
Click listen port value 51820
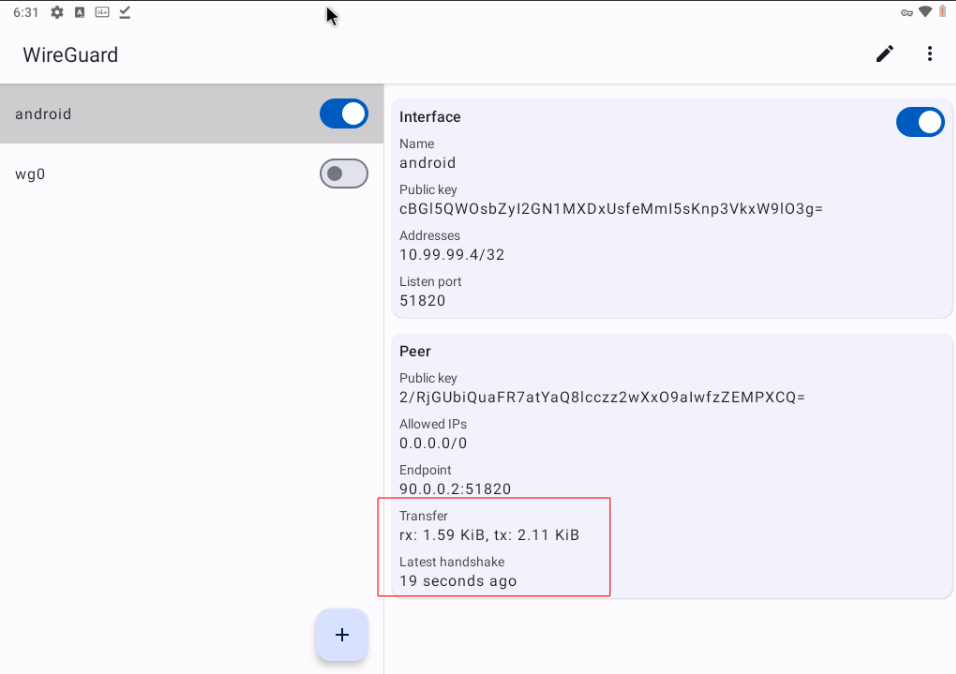(x=423, y=301)
